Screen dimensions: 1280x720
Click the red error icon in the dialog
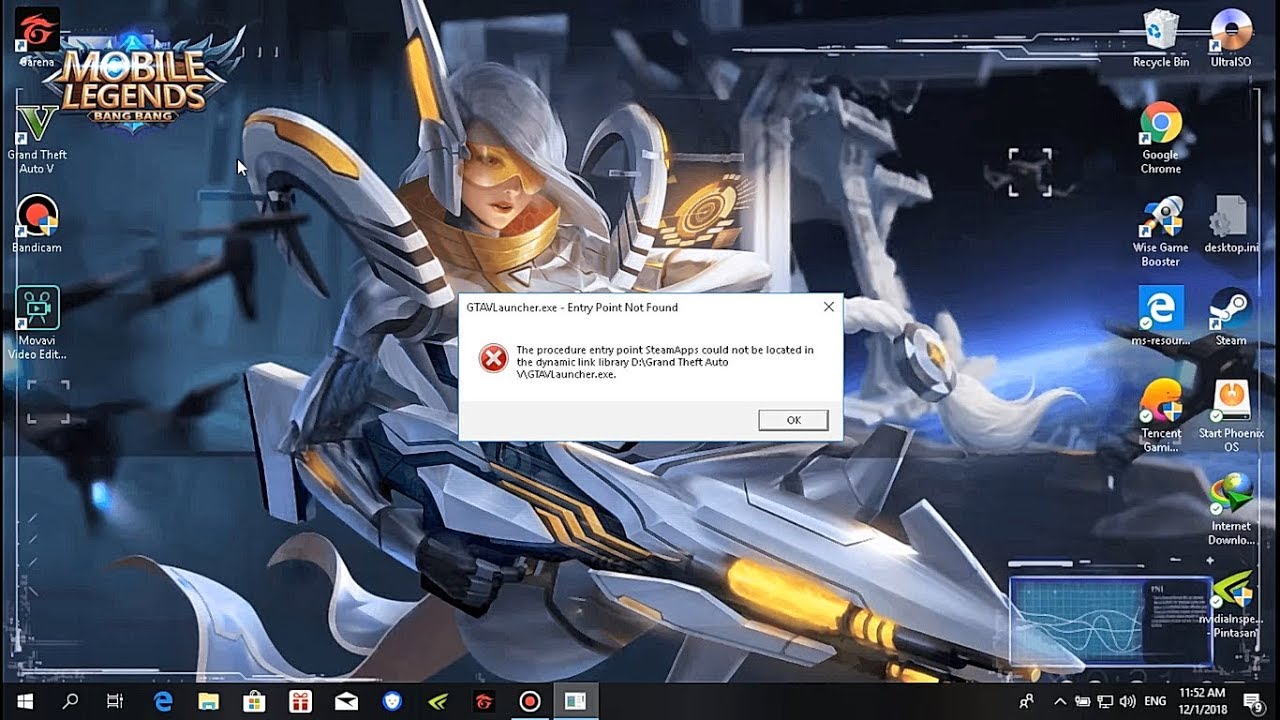pyautogui.click(x=493, y=357)
